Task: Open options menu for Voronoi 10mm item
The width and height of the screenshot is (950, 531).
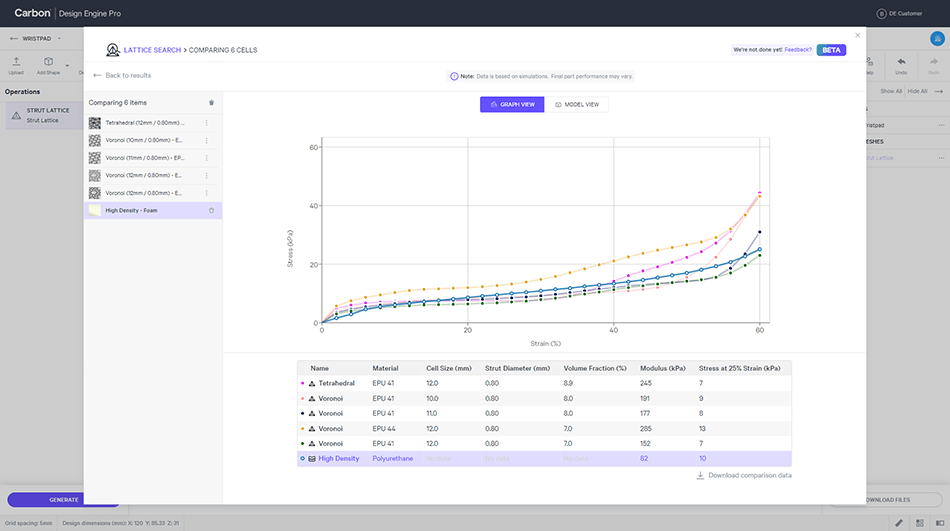Action: [x=207, y=141]
